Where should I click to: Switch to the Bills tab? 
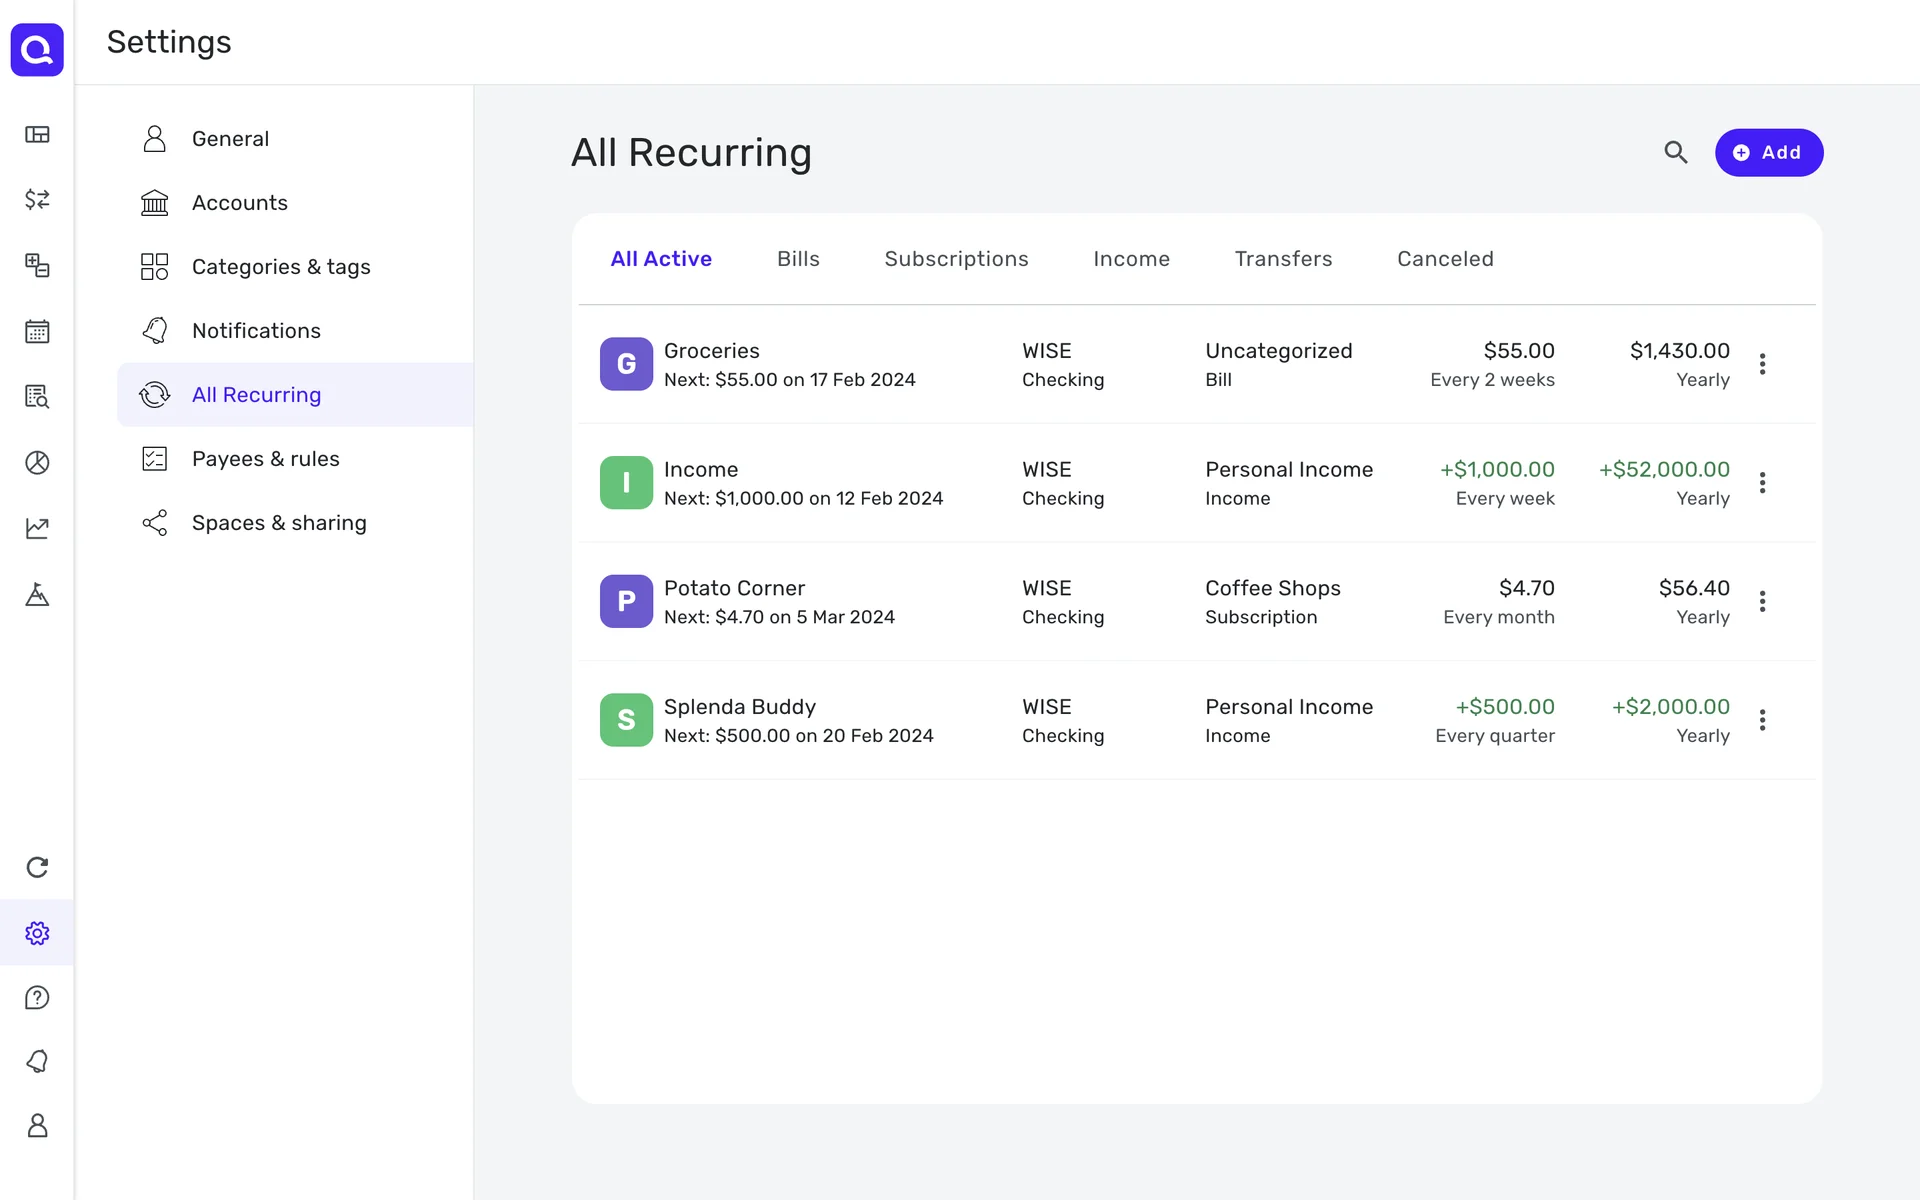tap(798, 259)
